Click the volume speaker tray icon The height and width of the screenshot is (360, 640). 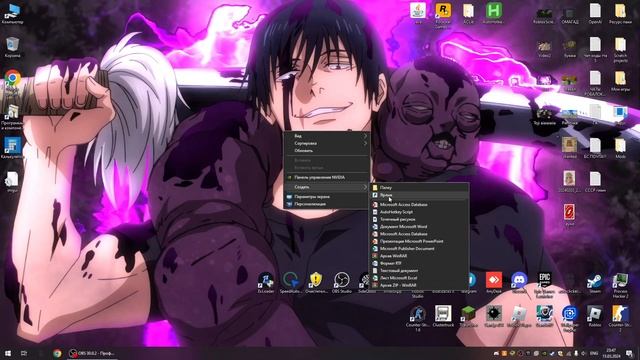[x=584, y=353]
